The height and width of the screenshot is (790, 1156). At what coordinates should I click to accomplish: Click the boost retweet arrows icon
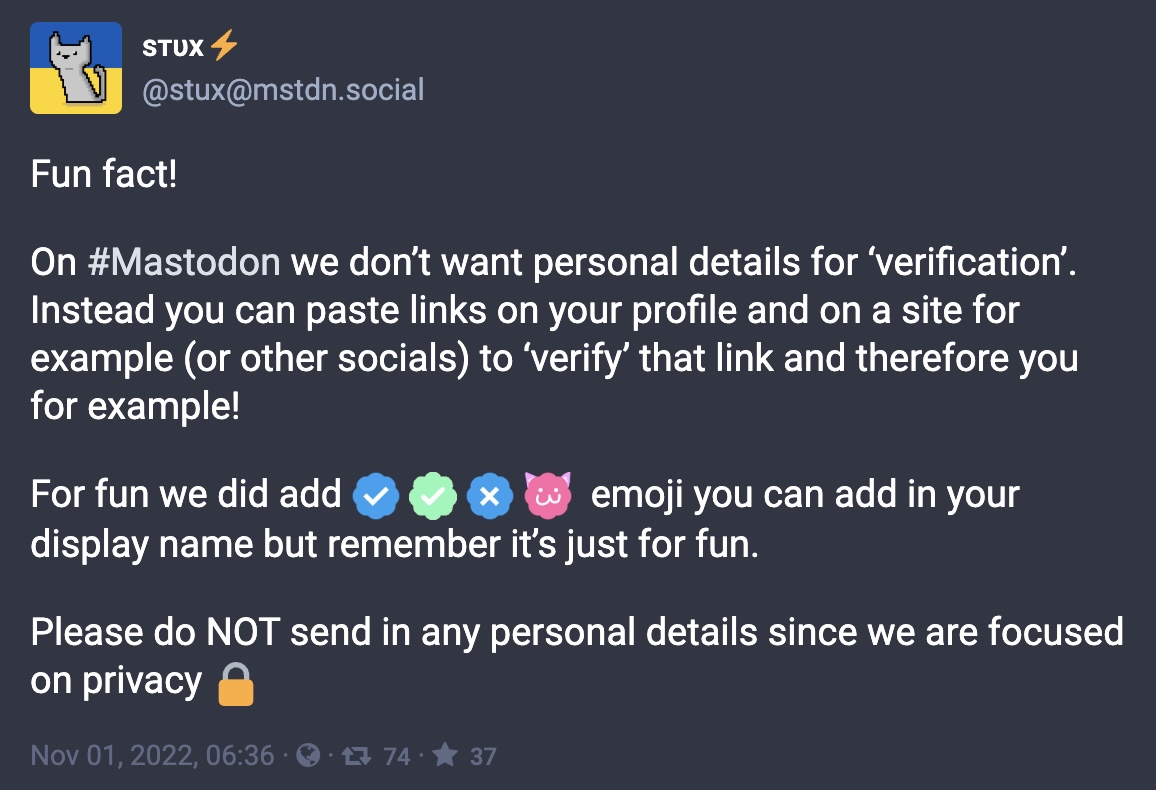357,755
